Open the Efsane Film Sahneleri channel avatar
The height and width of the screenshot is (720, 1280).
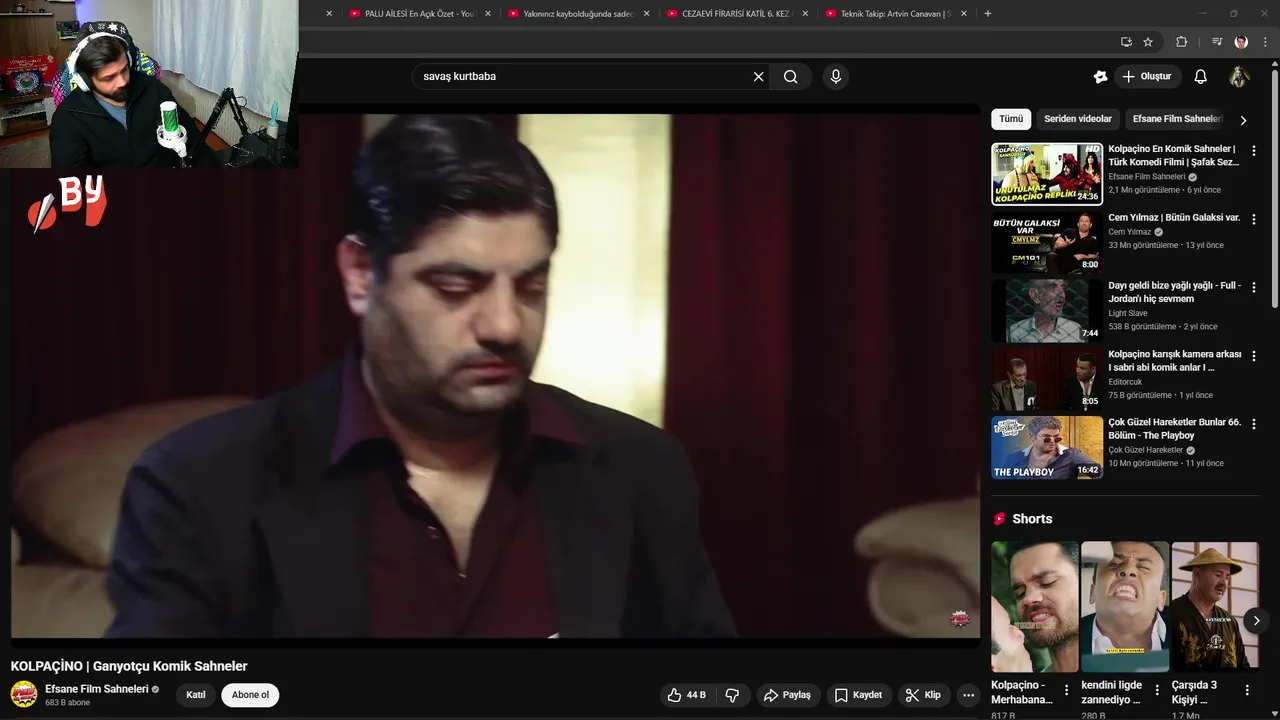24,694
